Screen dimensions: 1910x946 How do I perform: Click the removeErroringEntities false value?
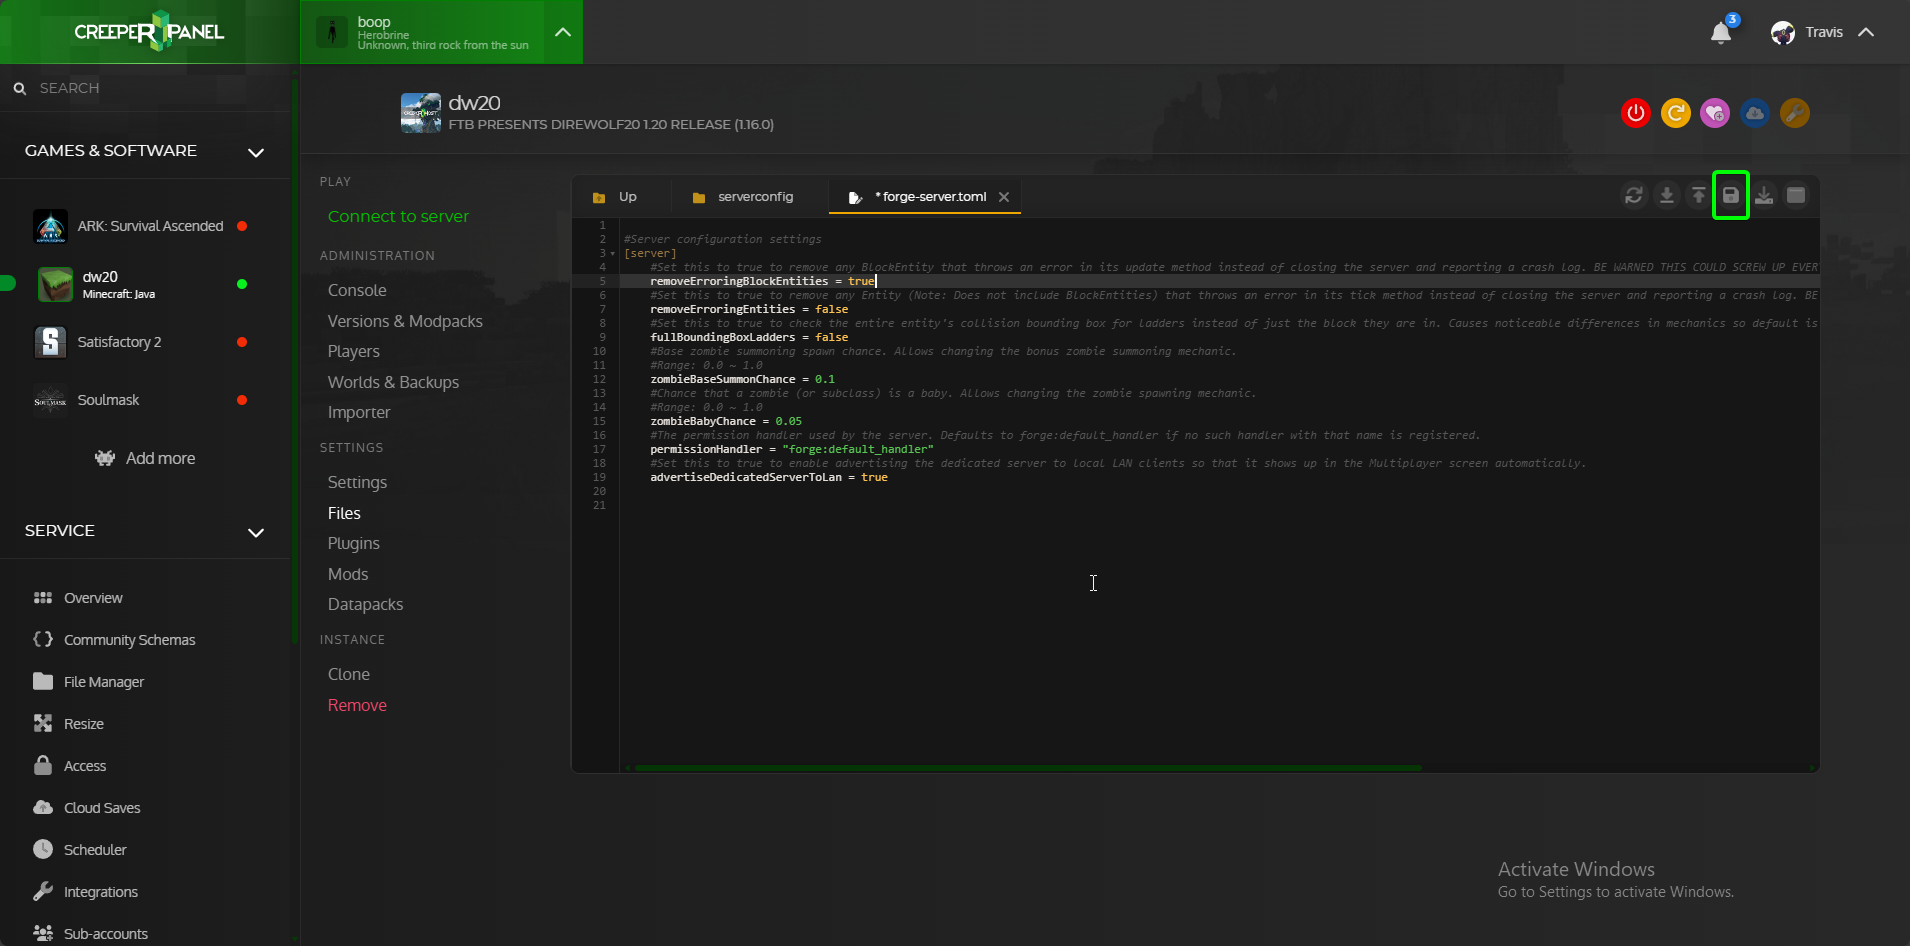click(x=831, y=309)
